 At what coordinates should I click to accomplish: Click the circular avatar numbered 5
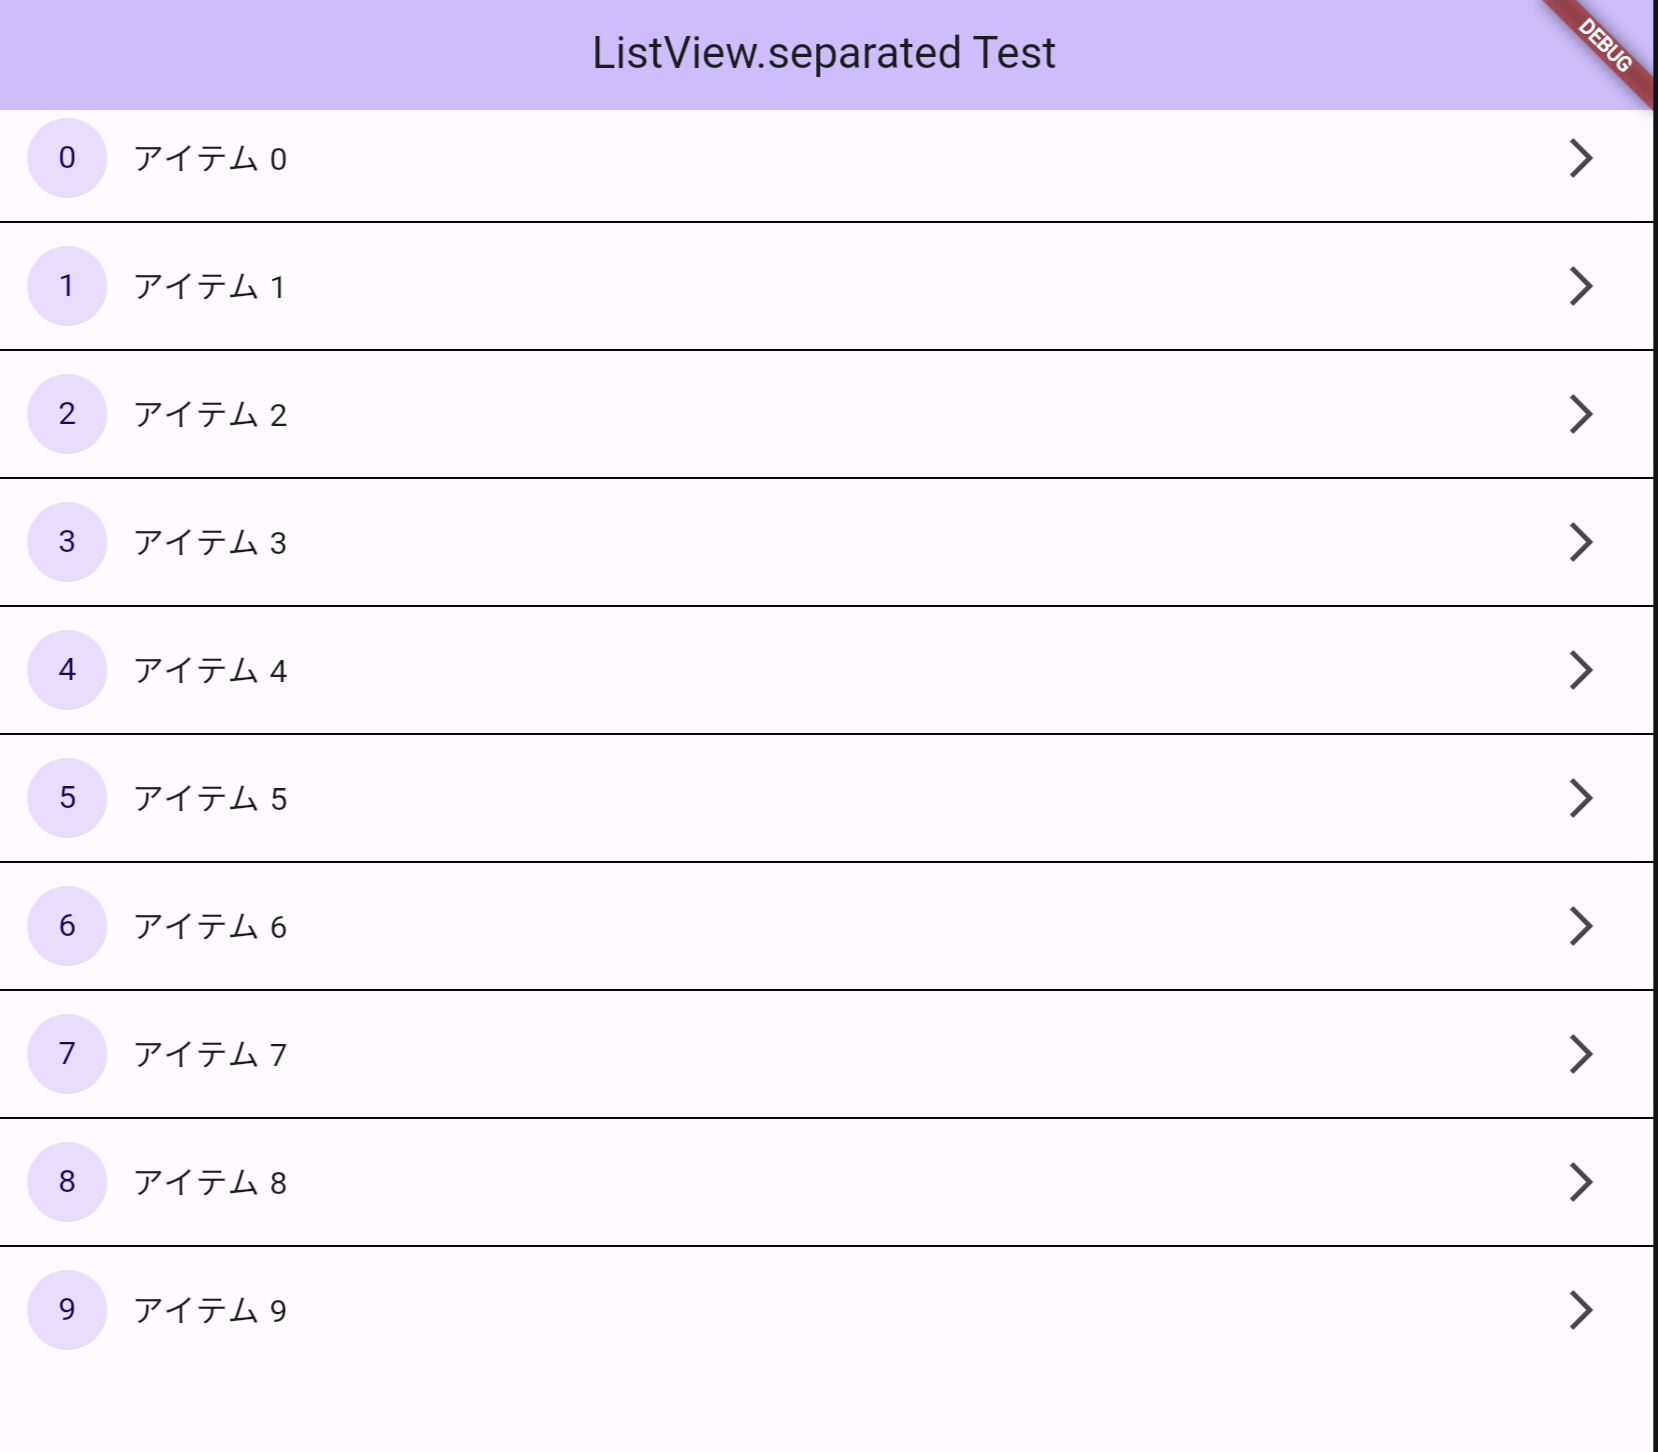click(67, 798)
